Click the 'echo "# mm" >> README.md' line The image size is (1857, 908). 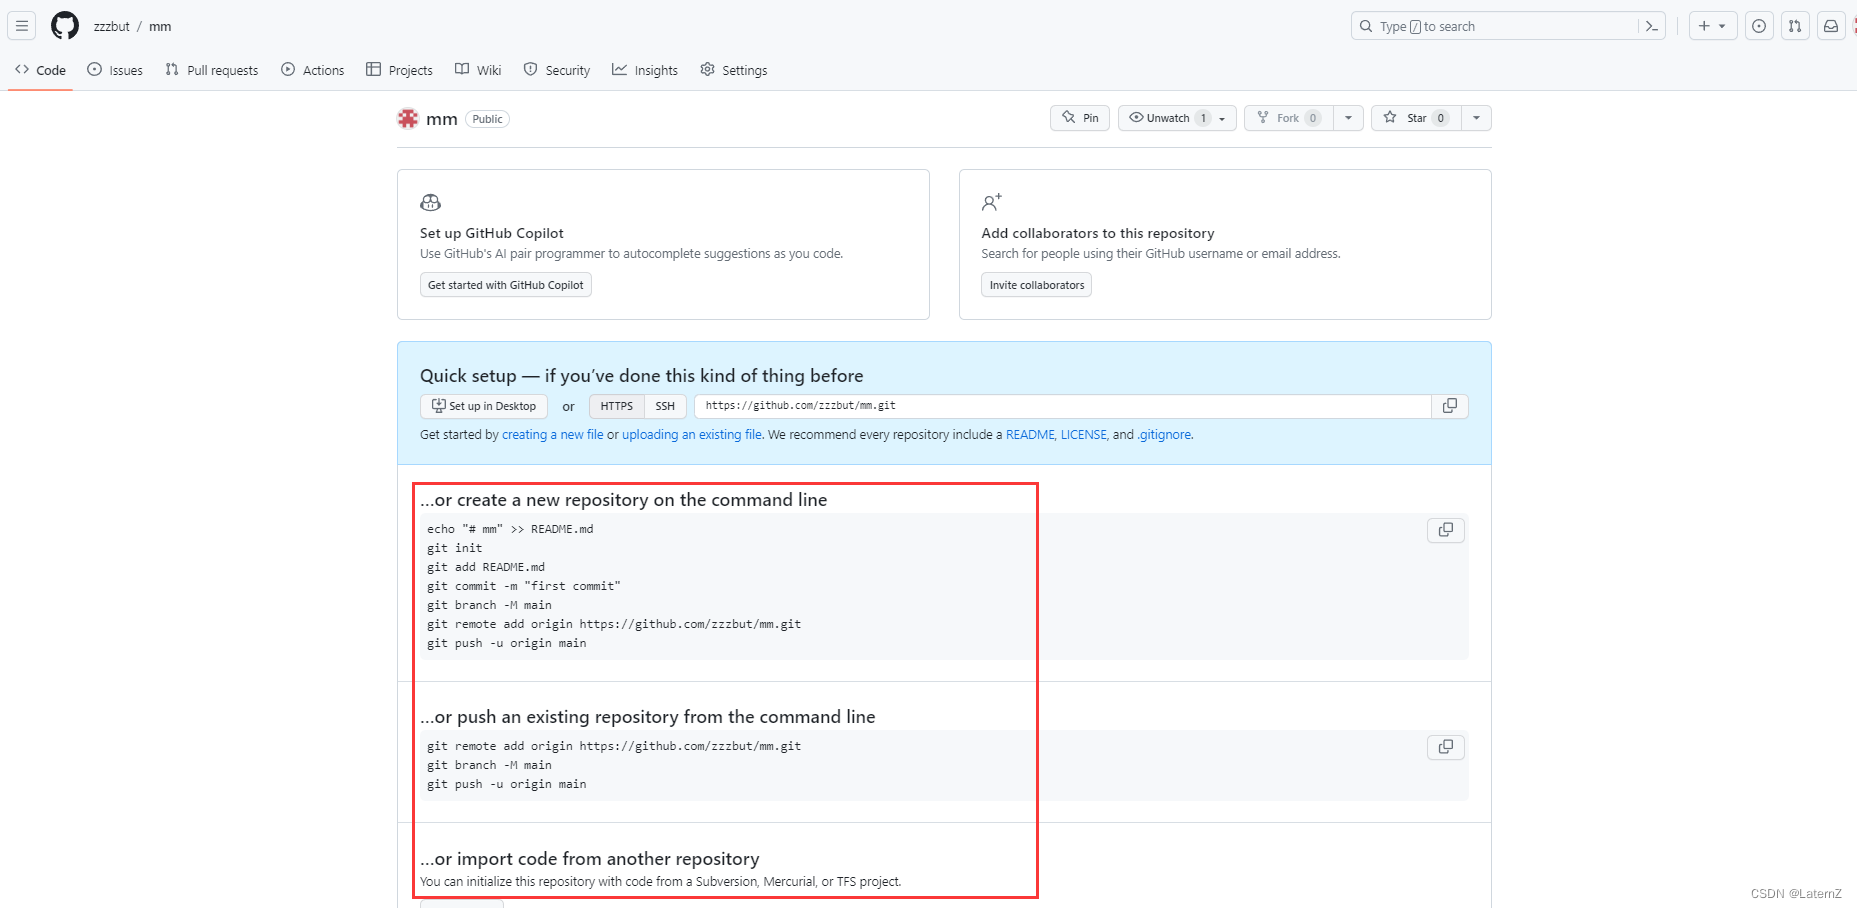(510, 529)
